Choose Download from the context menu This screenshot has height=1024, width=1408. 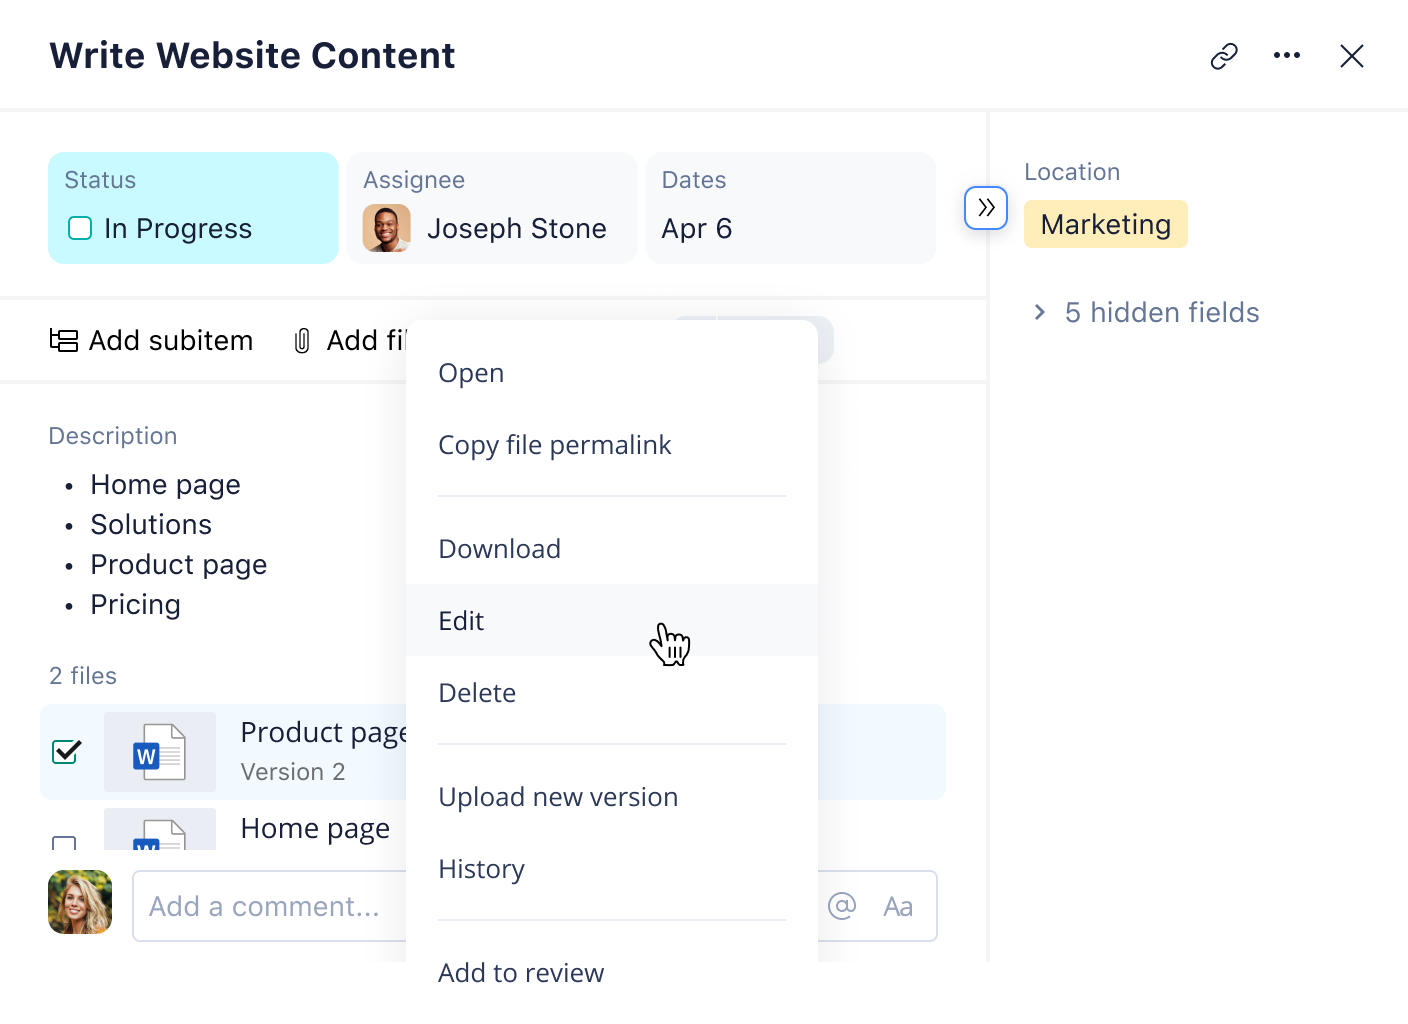[x=499, y=548]
